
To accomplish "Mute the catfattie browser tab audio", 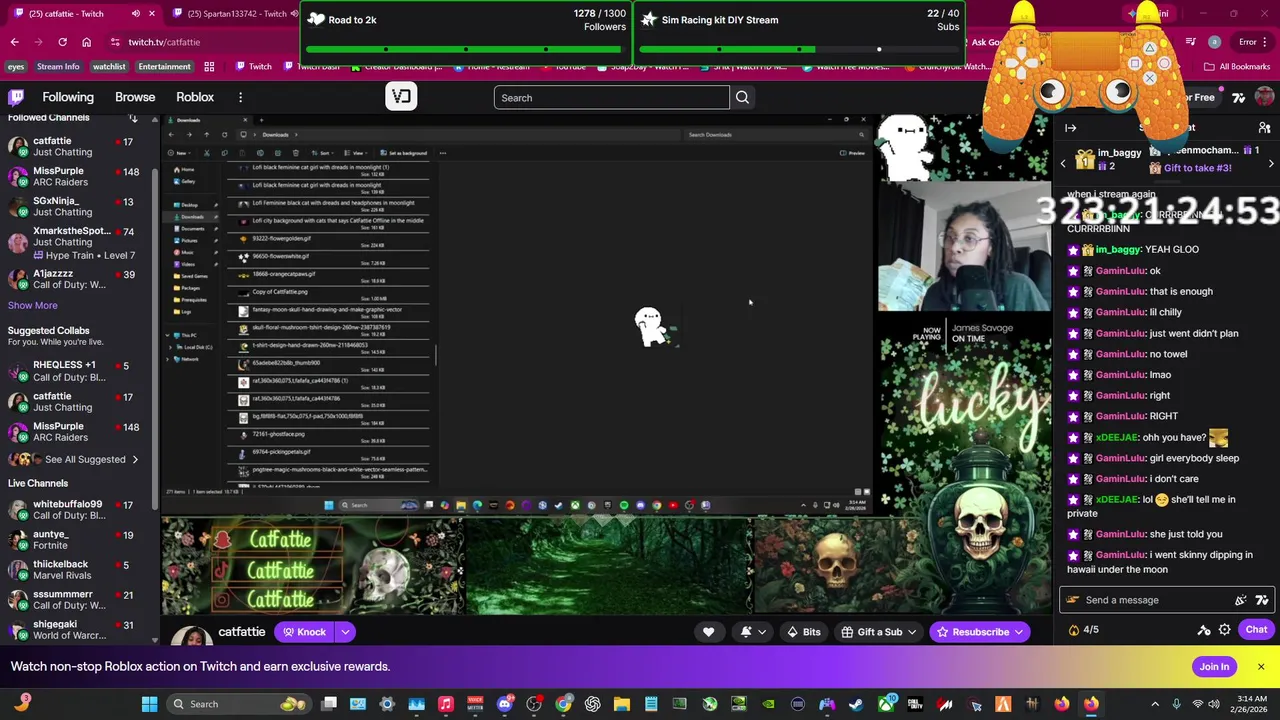I will click(135, 14).
